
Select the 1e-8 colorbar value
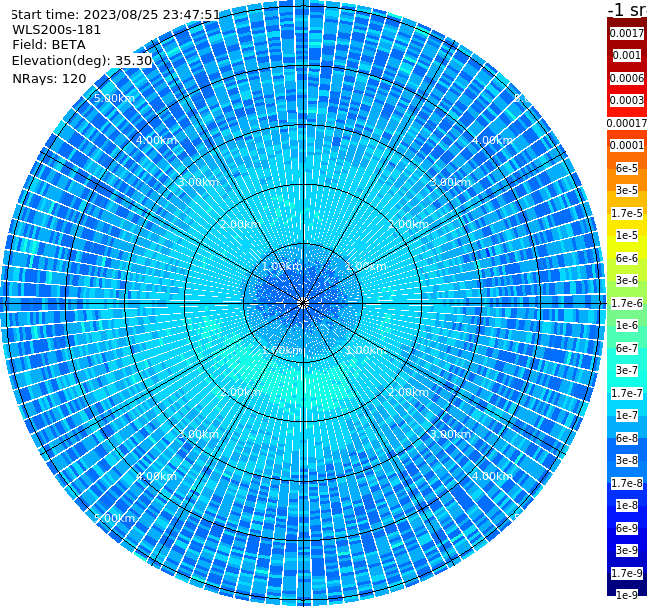coord(627,505)
